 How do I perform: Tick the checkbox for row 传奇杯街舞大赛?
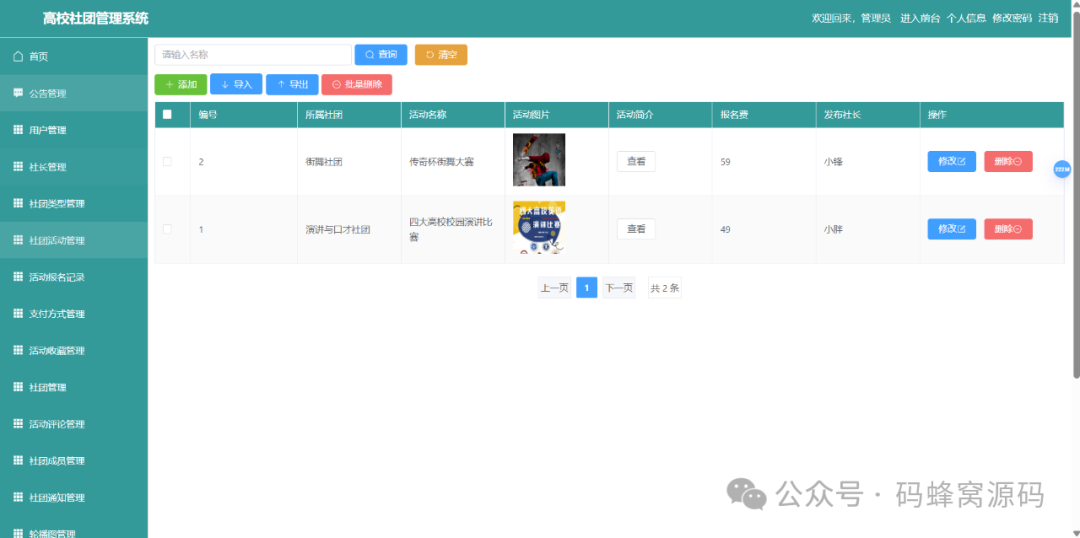pyautogui.click(x=167, y=161)
